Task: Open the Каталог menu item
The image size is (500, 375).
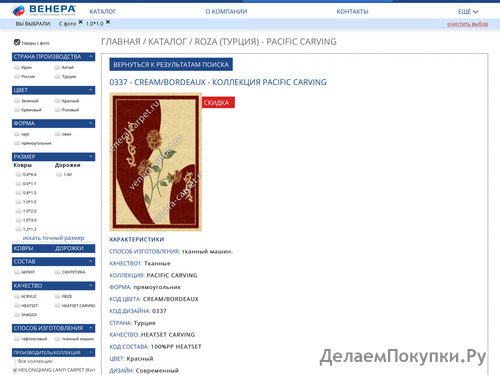Action: click(103, 12)
